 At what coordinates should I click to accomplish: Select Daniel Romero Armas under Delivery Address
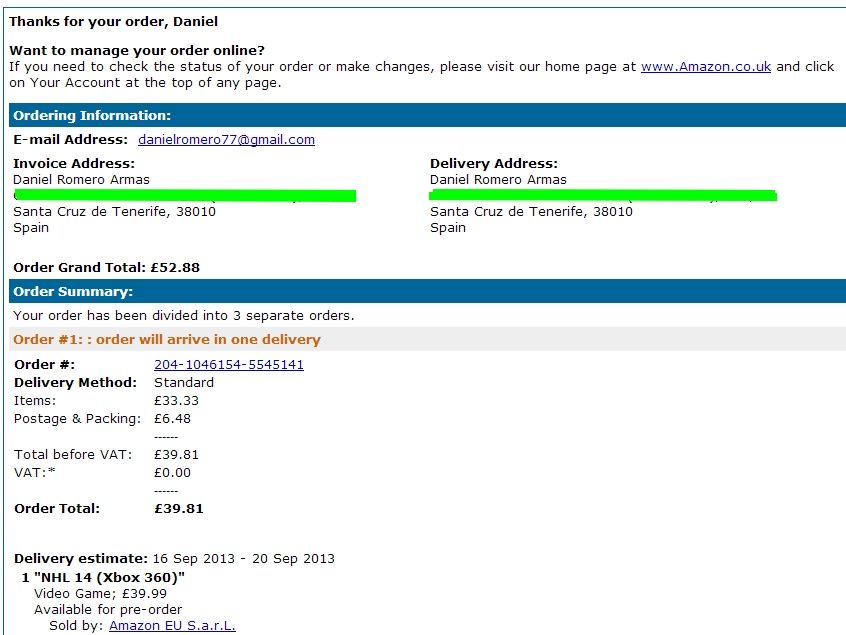tap(498, 180)
